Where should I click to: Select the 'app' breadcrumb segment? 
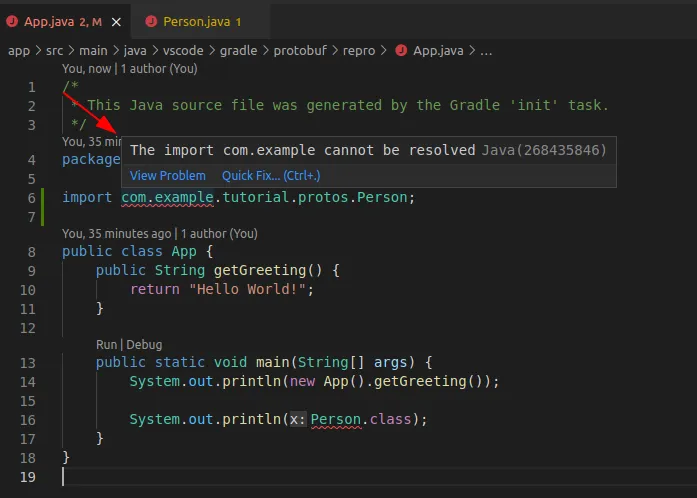(19, 51)
